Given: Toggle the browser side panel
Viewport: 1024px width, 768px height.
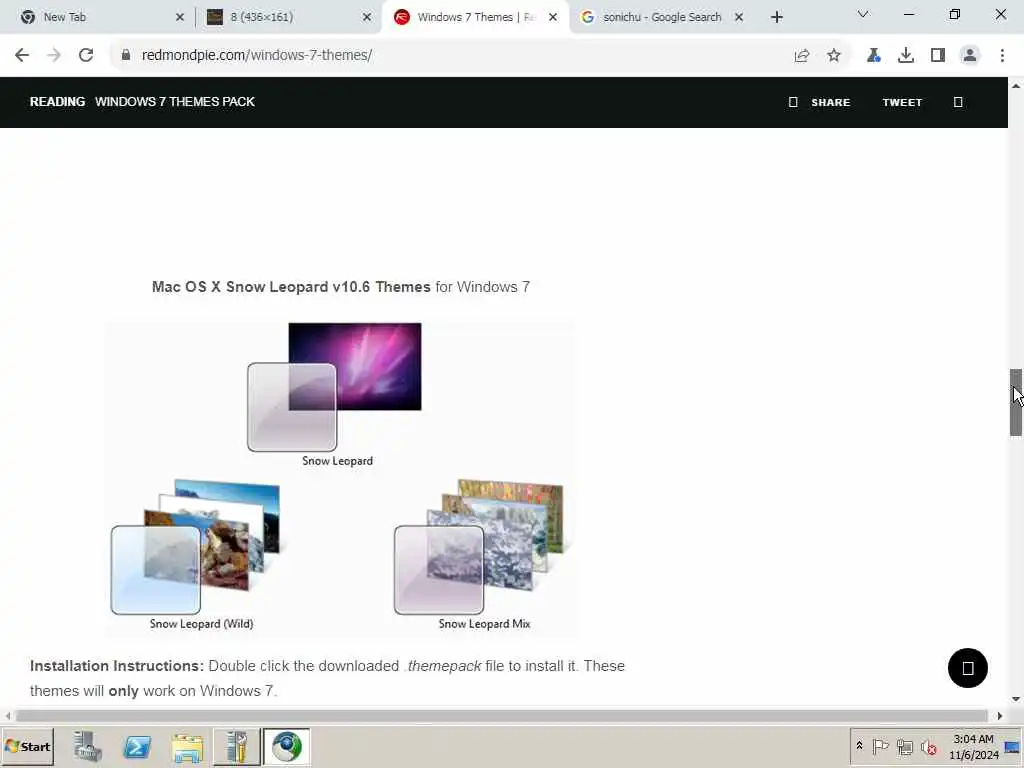Looking at the screenshot, I should point(938,56).
